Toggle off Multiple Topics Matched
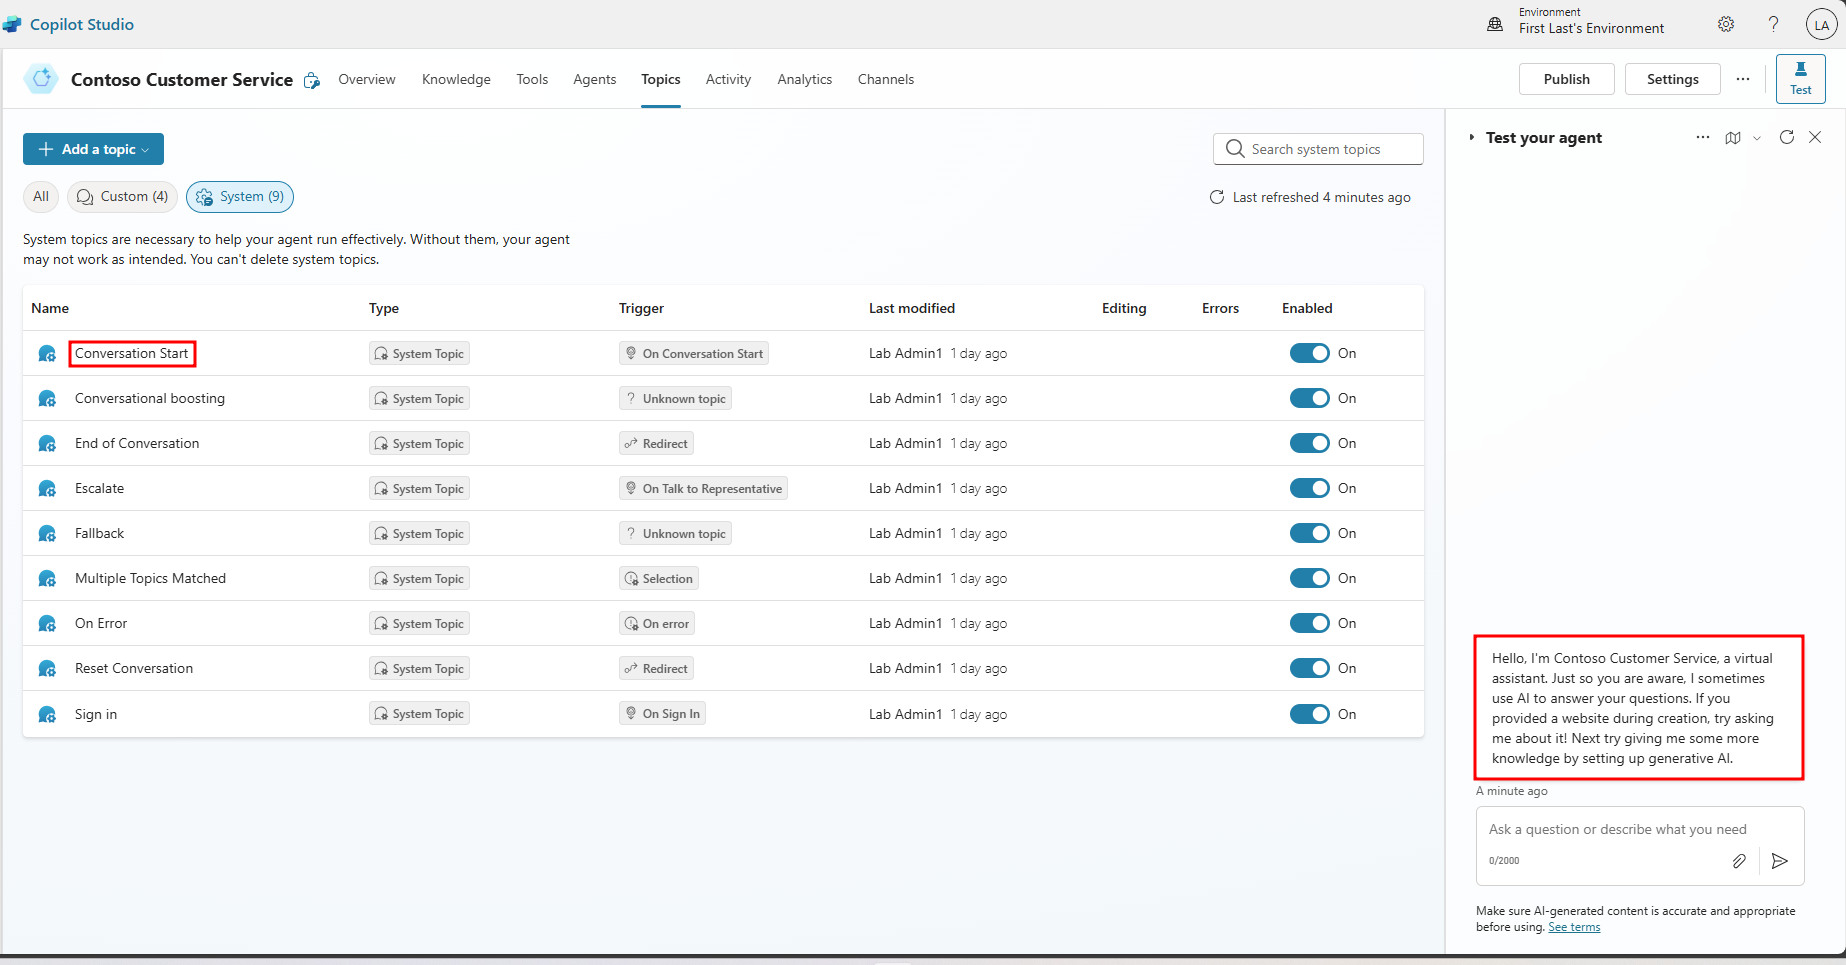Viewport: 1846px width, 965px height. (x=1309, y=578)
